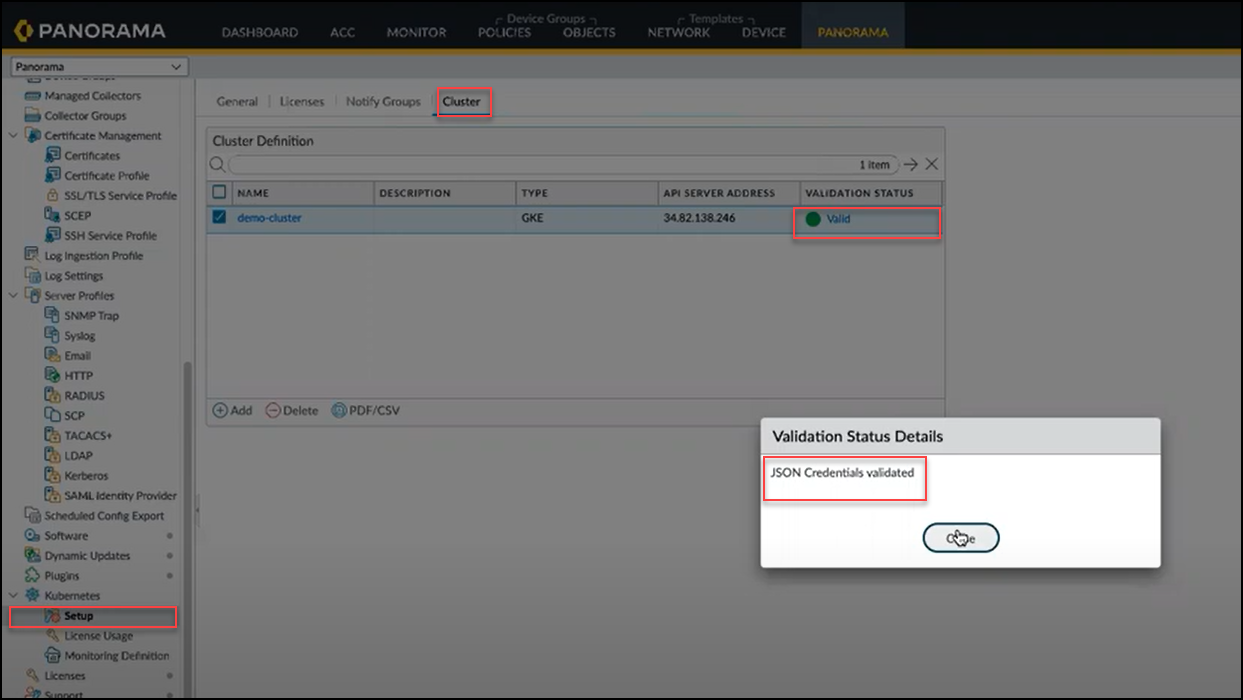Image resolution: width=1243 pixels, height=700 pixels.
Task: Open the Kubernetes Setup item in sidebar
Action: [78, 616]
